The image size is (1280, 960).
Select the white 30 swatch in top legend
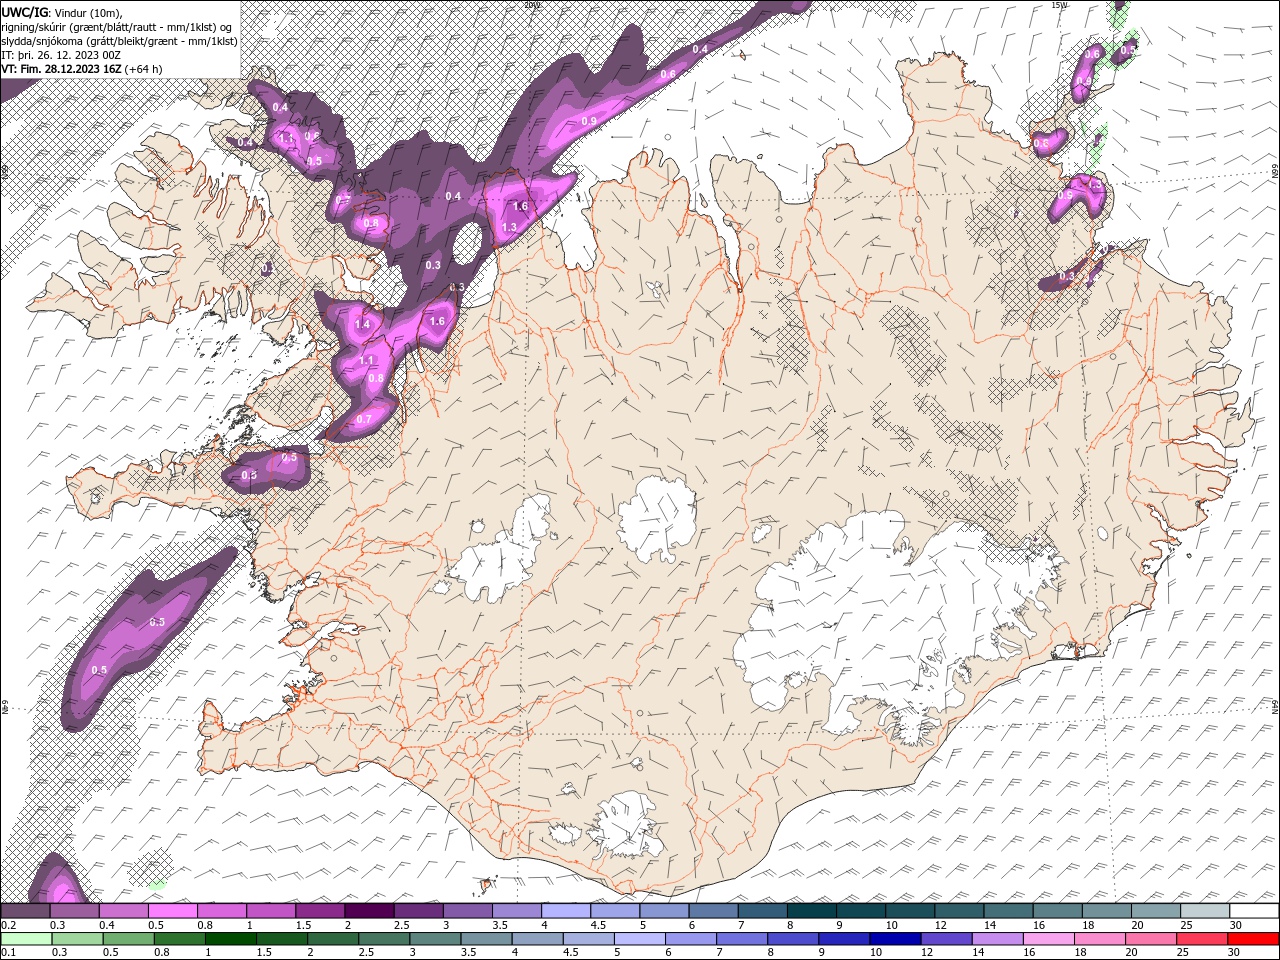tap(1254, 911)
